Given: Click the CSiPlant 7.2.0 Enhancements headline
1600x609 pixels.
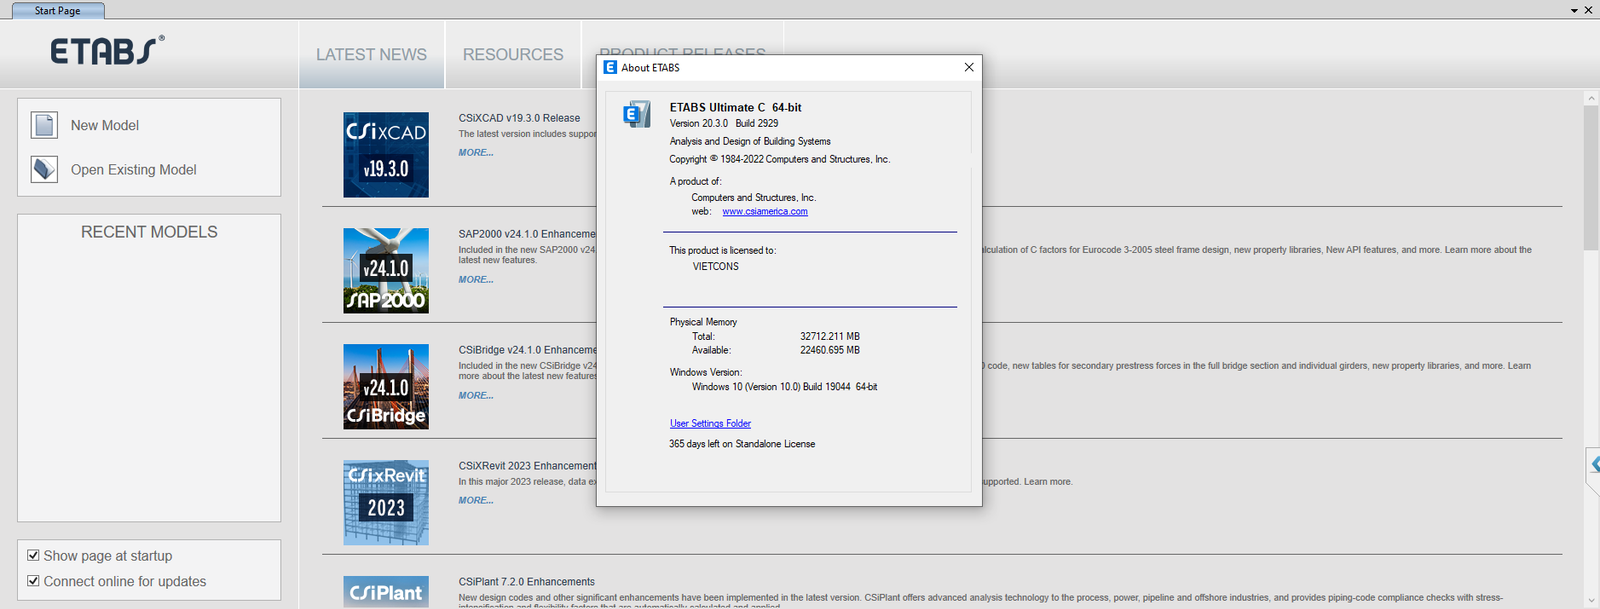Looking at the screenshot, I should pos(527,581).
